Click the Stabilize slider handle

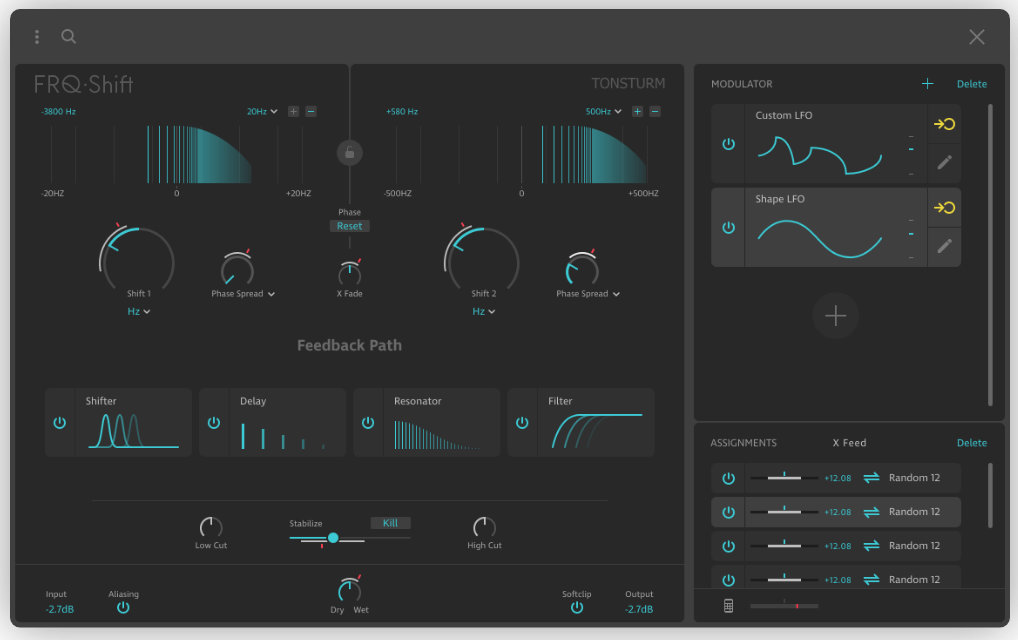pyautogui.click(x=333, y=538)
